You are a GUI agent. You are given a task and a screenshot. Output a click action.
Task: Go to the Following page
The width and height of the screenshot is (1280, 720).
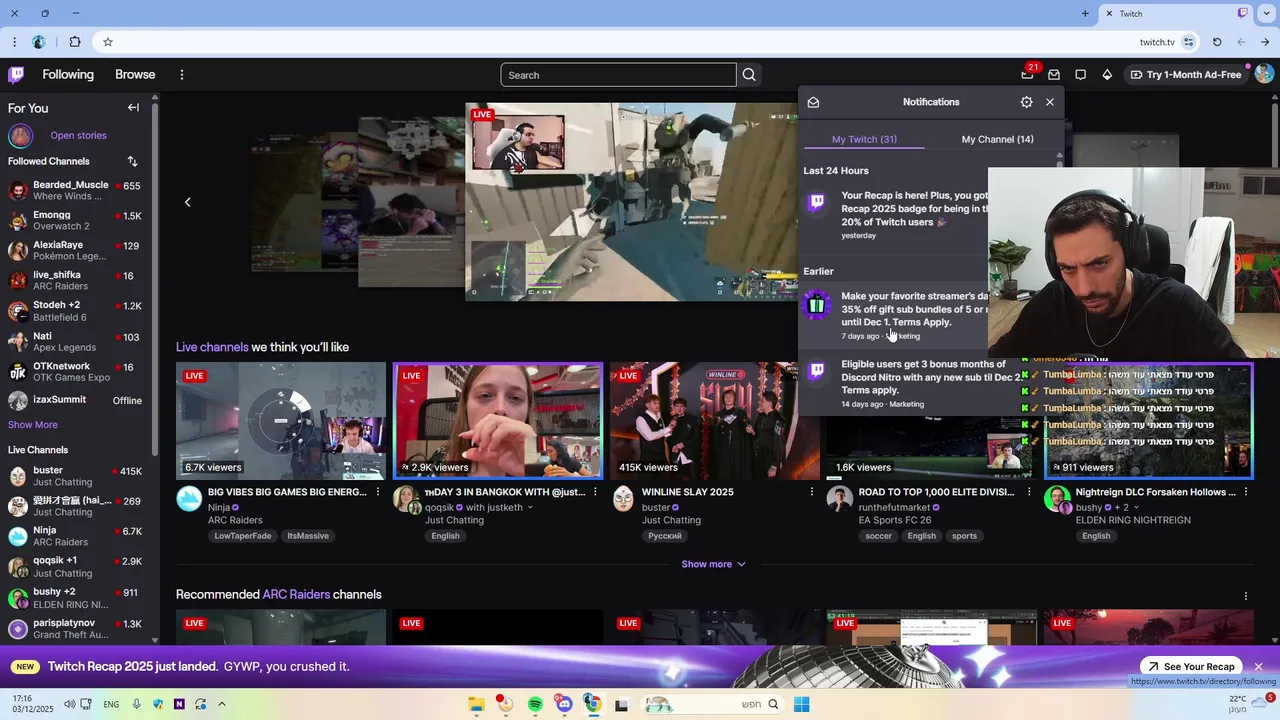click(x=68, y=75)
